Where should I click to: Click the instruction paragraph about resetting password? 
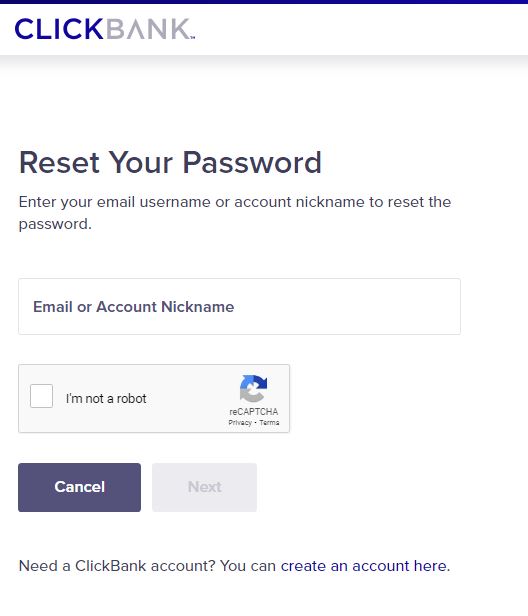click(x=235, y=213)
